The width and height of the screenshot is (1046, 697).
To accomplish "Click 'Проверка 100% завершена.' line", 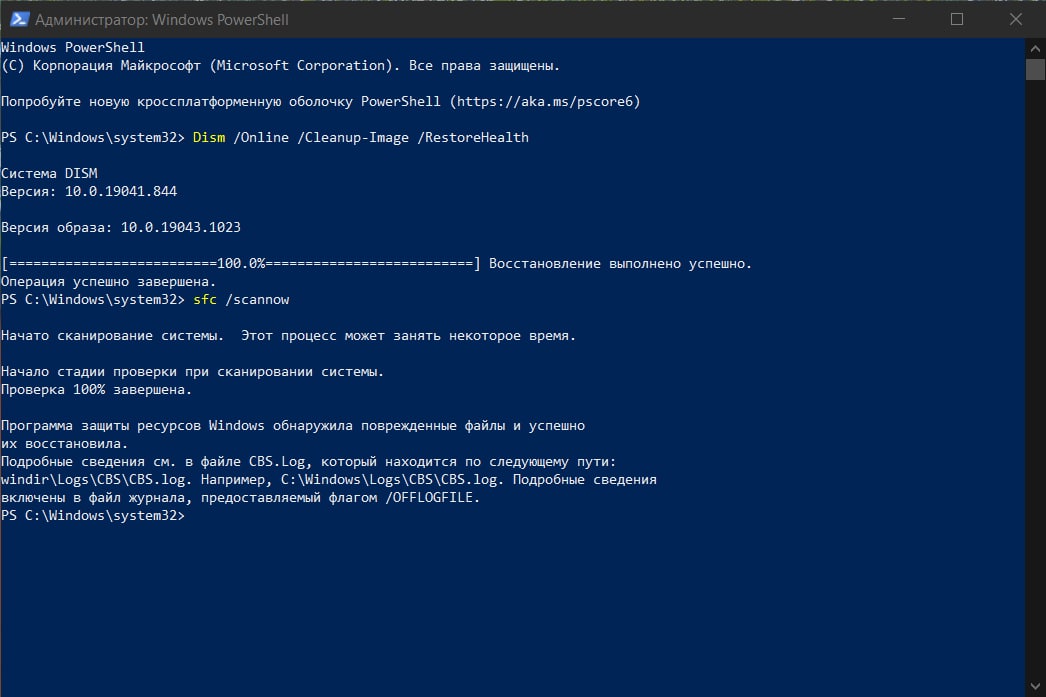I will pos(96,390).
